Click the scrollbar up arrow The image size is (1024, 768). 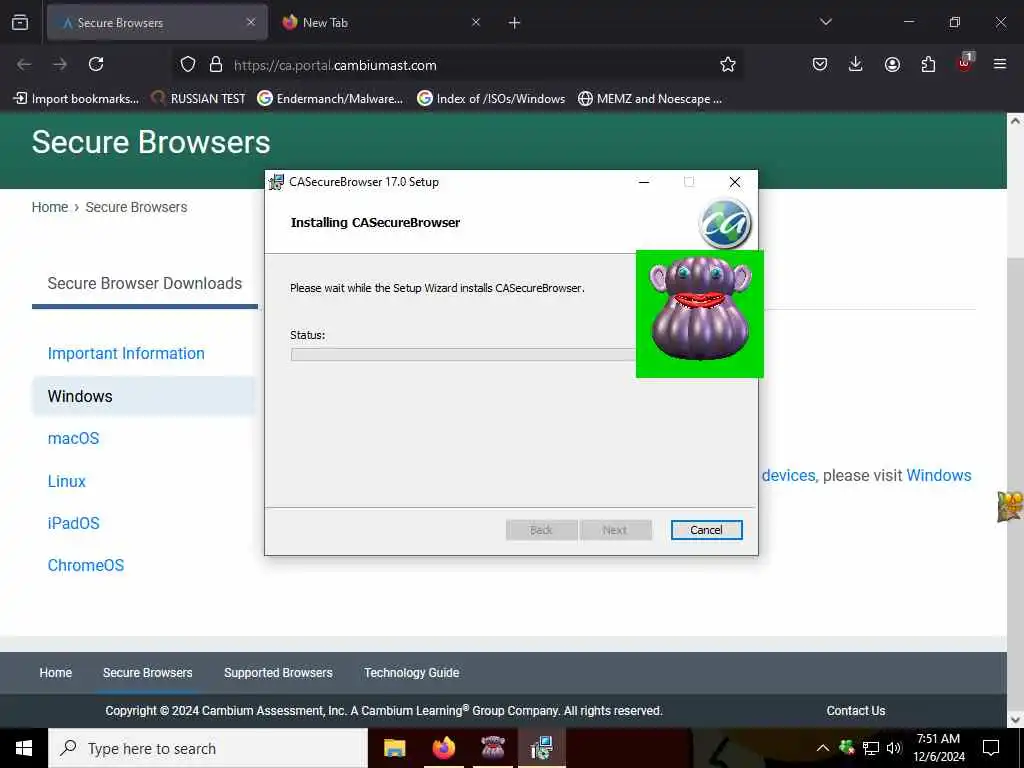point(1015,120)
